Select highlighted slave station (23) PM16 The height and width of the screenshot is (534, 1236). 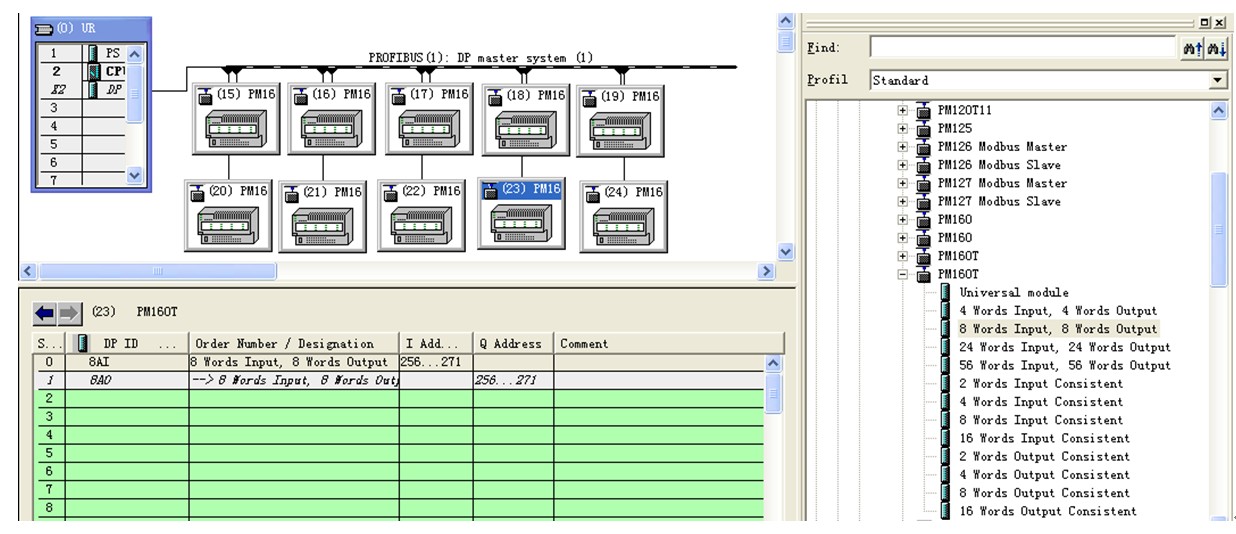pyautogui.click(x=521, y=212)
